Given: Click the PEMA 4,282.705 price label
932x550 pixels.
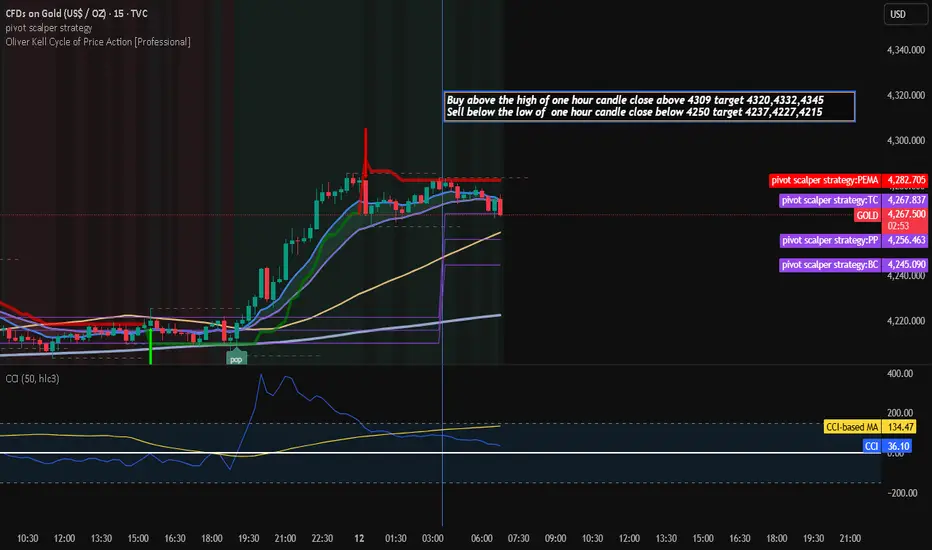Looking at the screenshot, I should coord(848,180).
